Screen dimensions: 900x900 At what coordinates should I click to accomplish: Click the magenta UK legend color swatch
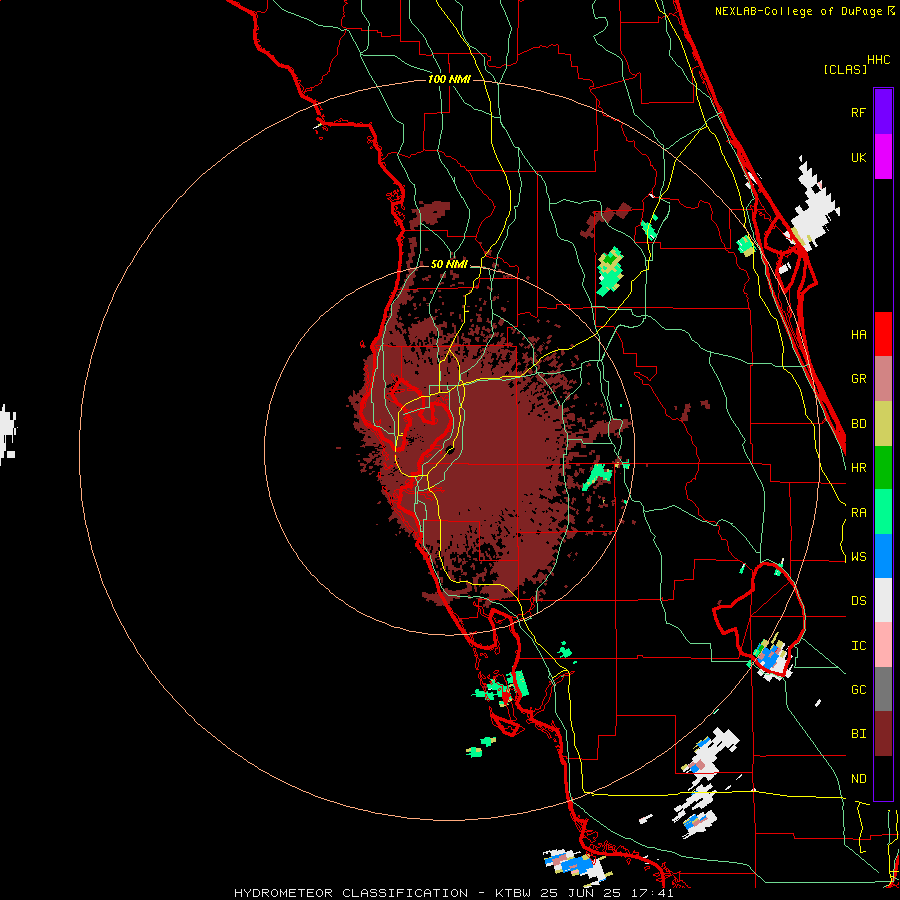coord(883,157)
